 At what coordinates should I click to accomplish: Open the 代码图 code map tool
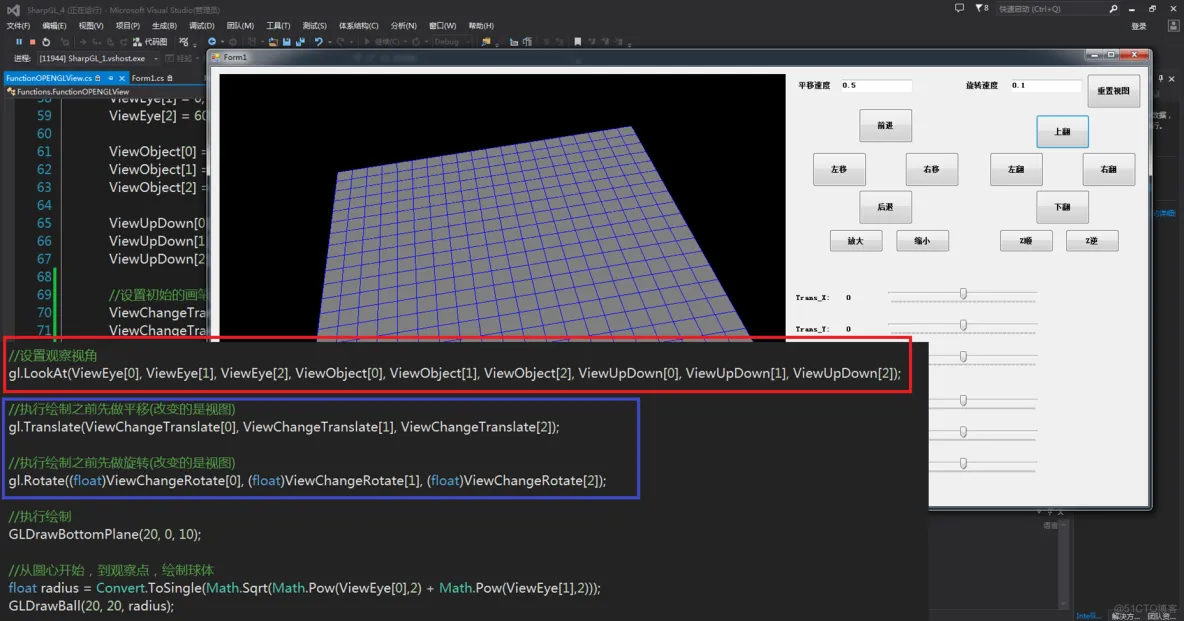150,42
